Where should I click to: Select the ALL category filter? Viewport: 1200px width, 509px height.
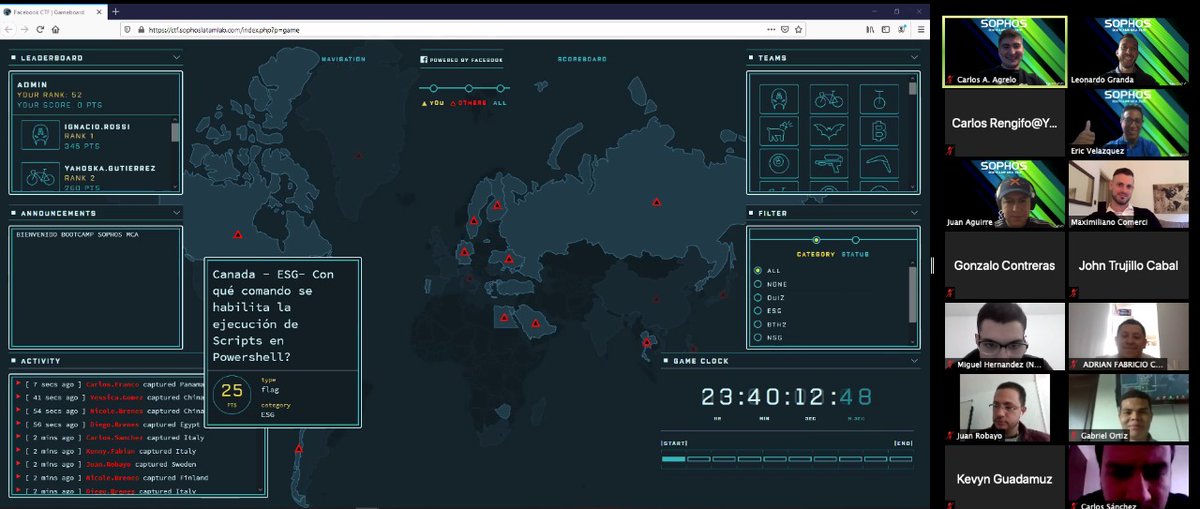(766, 270)
